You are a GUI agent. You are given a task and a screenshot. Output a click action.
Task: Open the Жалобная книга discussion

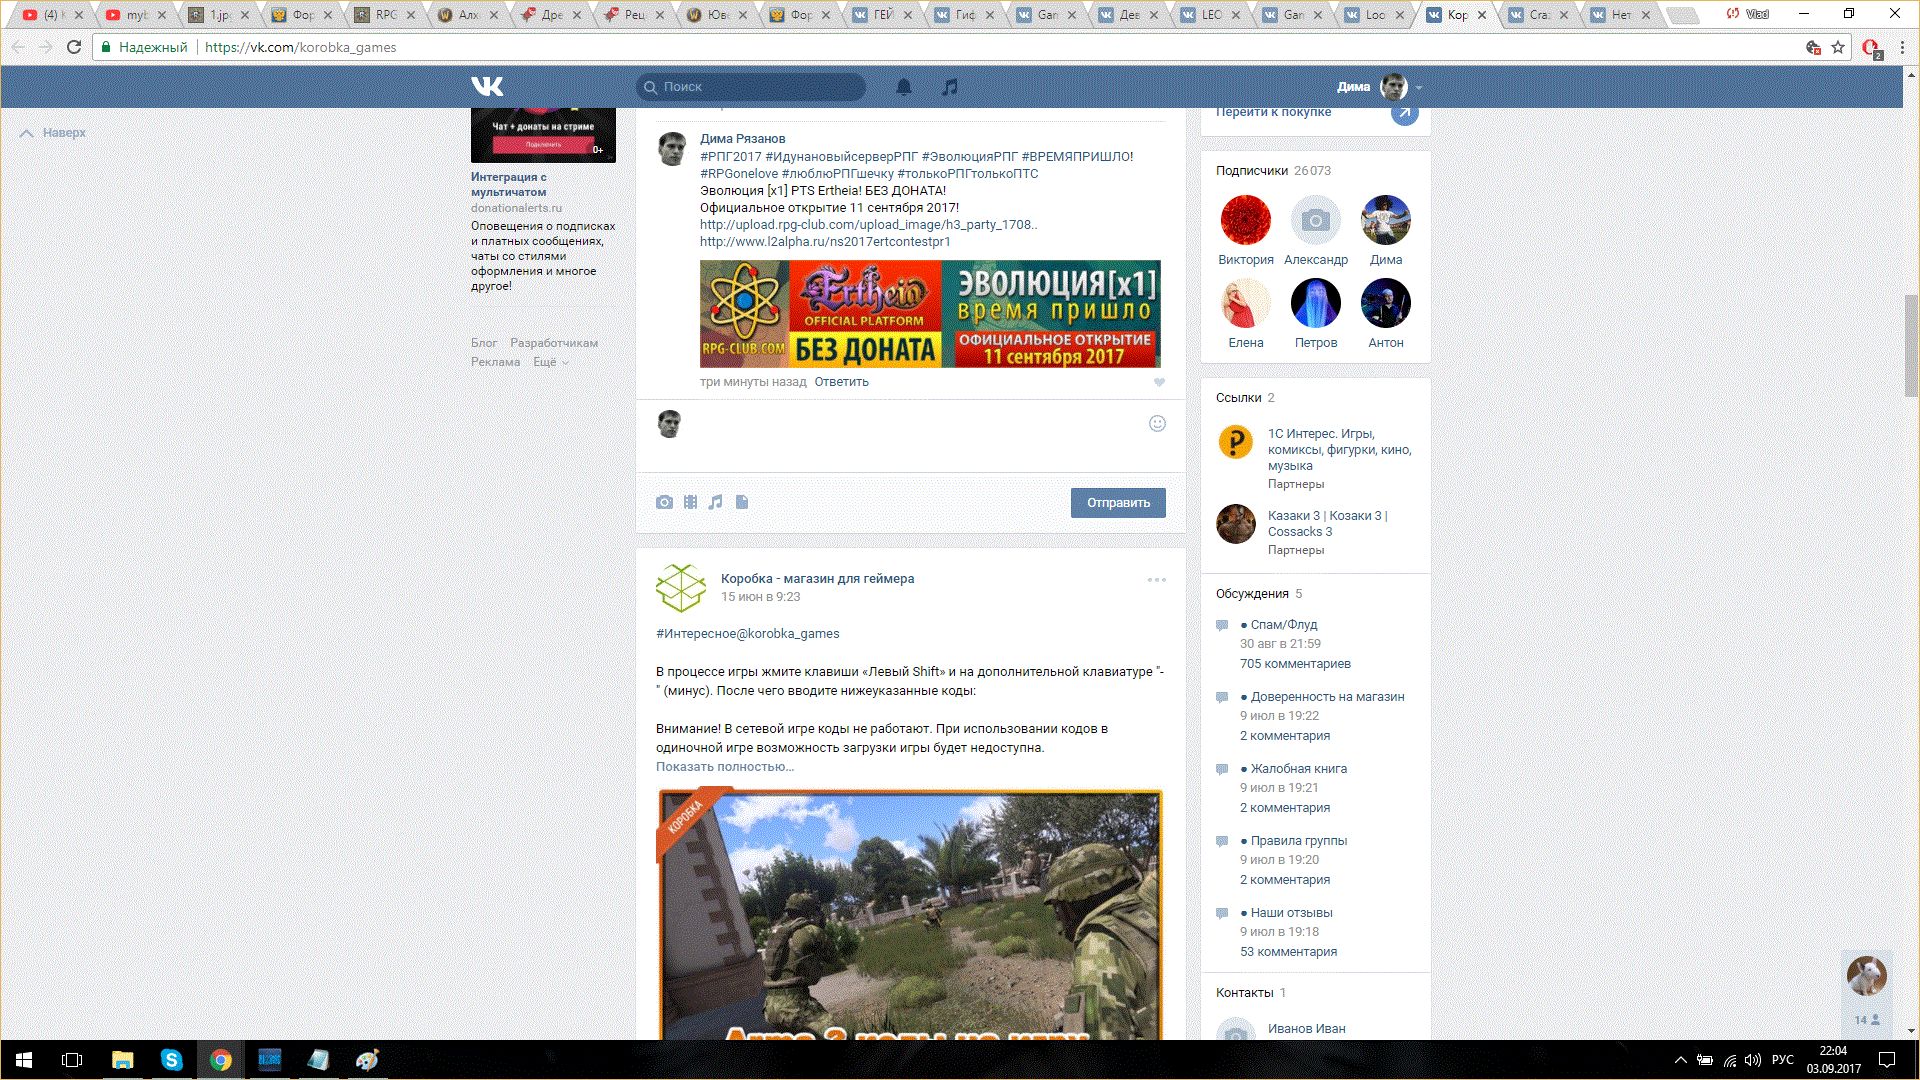click(1298, 769)
